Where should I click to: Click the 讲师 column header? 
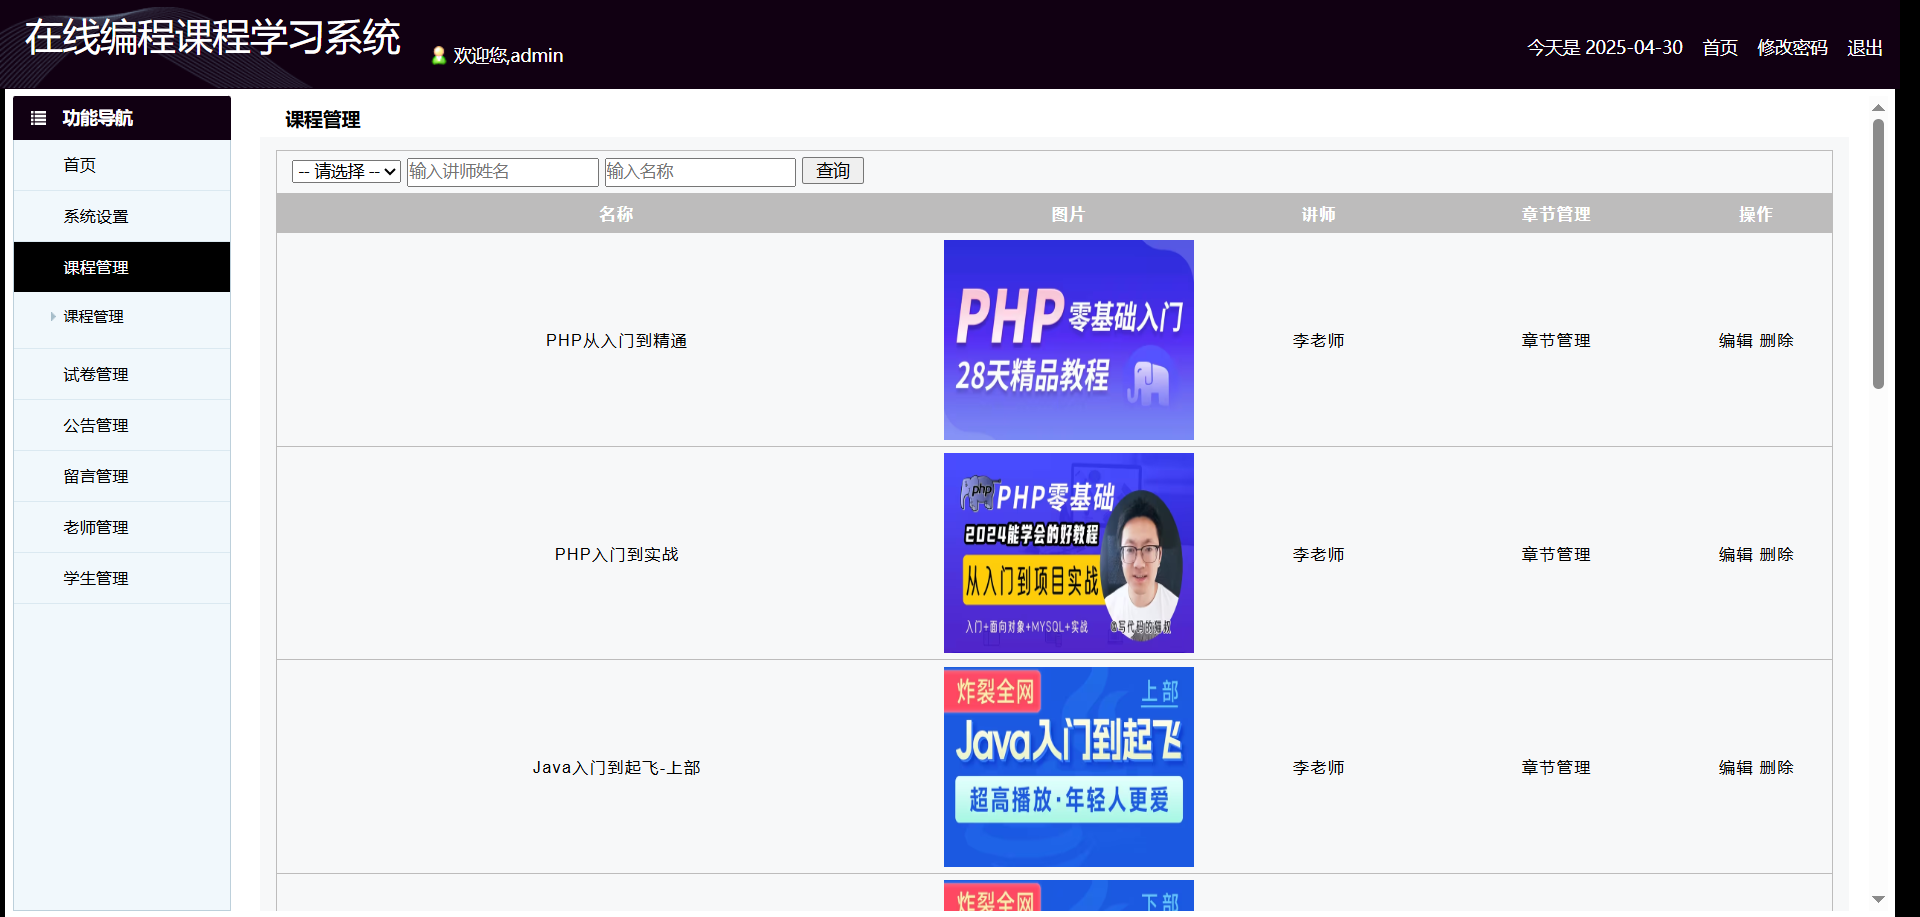pyautogui.click(x=1318, y=214)
